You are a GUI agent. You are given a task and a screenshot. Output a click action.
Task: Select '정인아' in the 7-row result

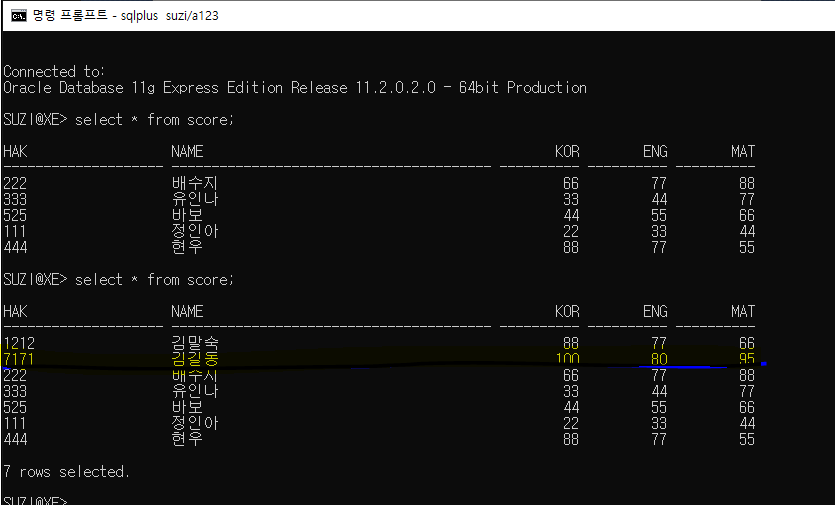(195, 423)
